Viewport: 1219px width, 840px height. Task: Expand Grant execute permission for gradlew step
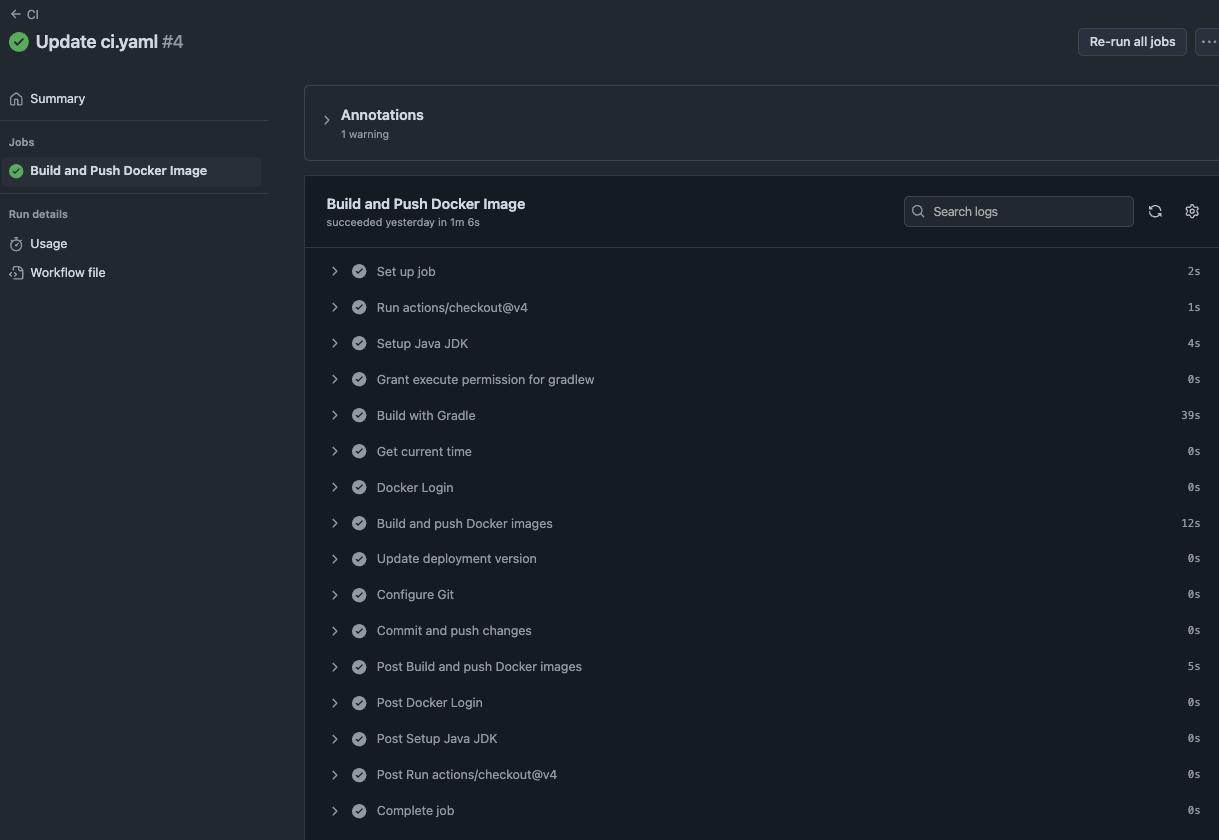[335, 379]
